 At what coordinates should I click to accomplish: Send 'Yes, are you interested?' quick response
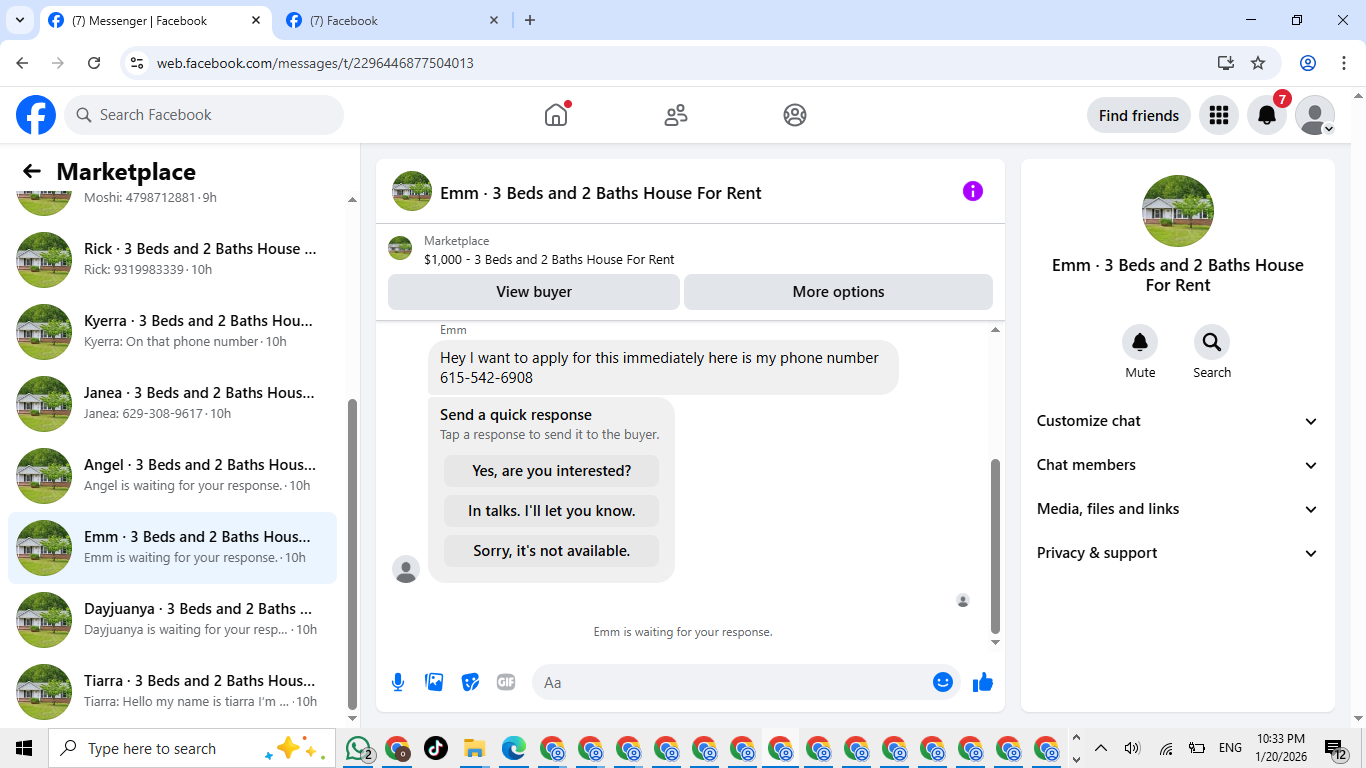click(552, 470)
